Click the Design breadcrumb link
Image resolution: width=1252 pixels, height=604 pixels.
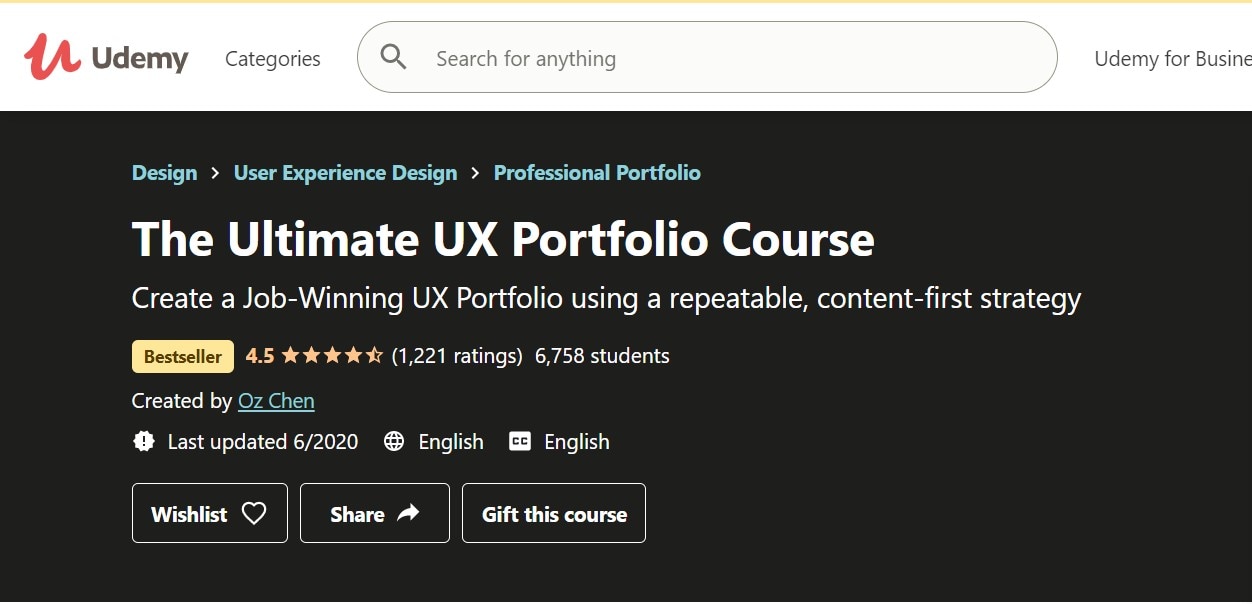click(x=164, y=173)
